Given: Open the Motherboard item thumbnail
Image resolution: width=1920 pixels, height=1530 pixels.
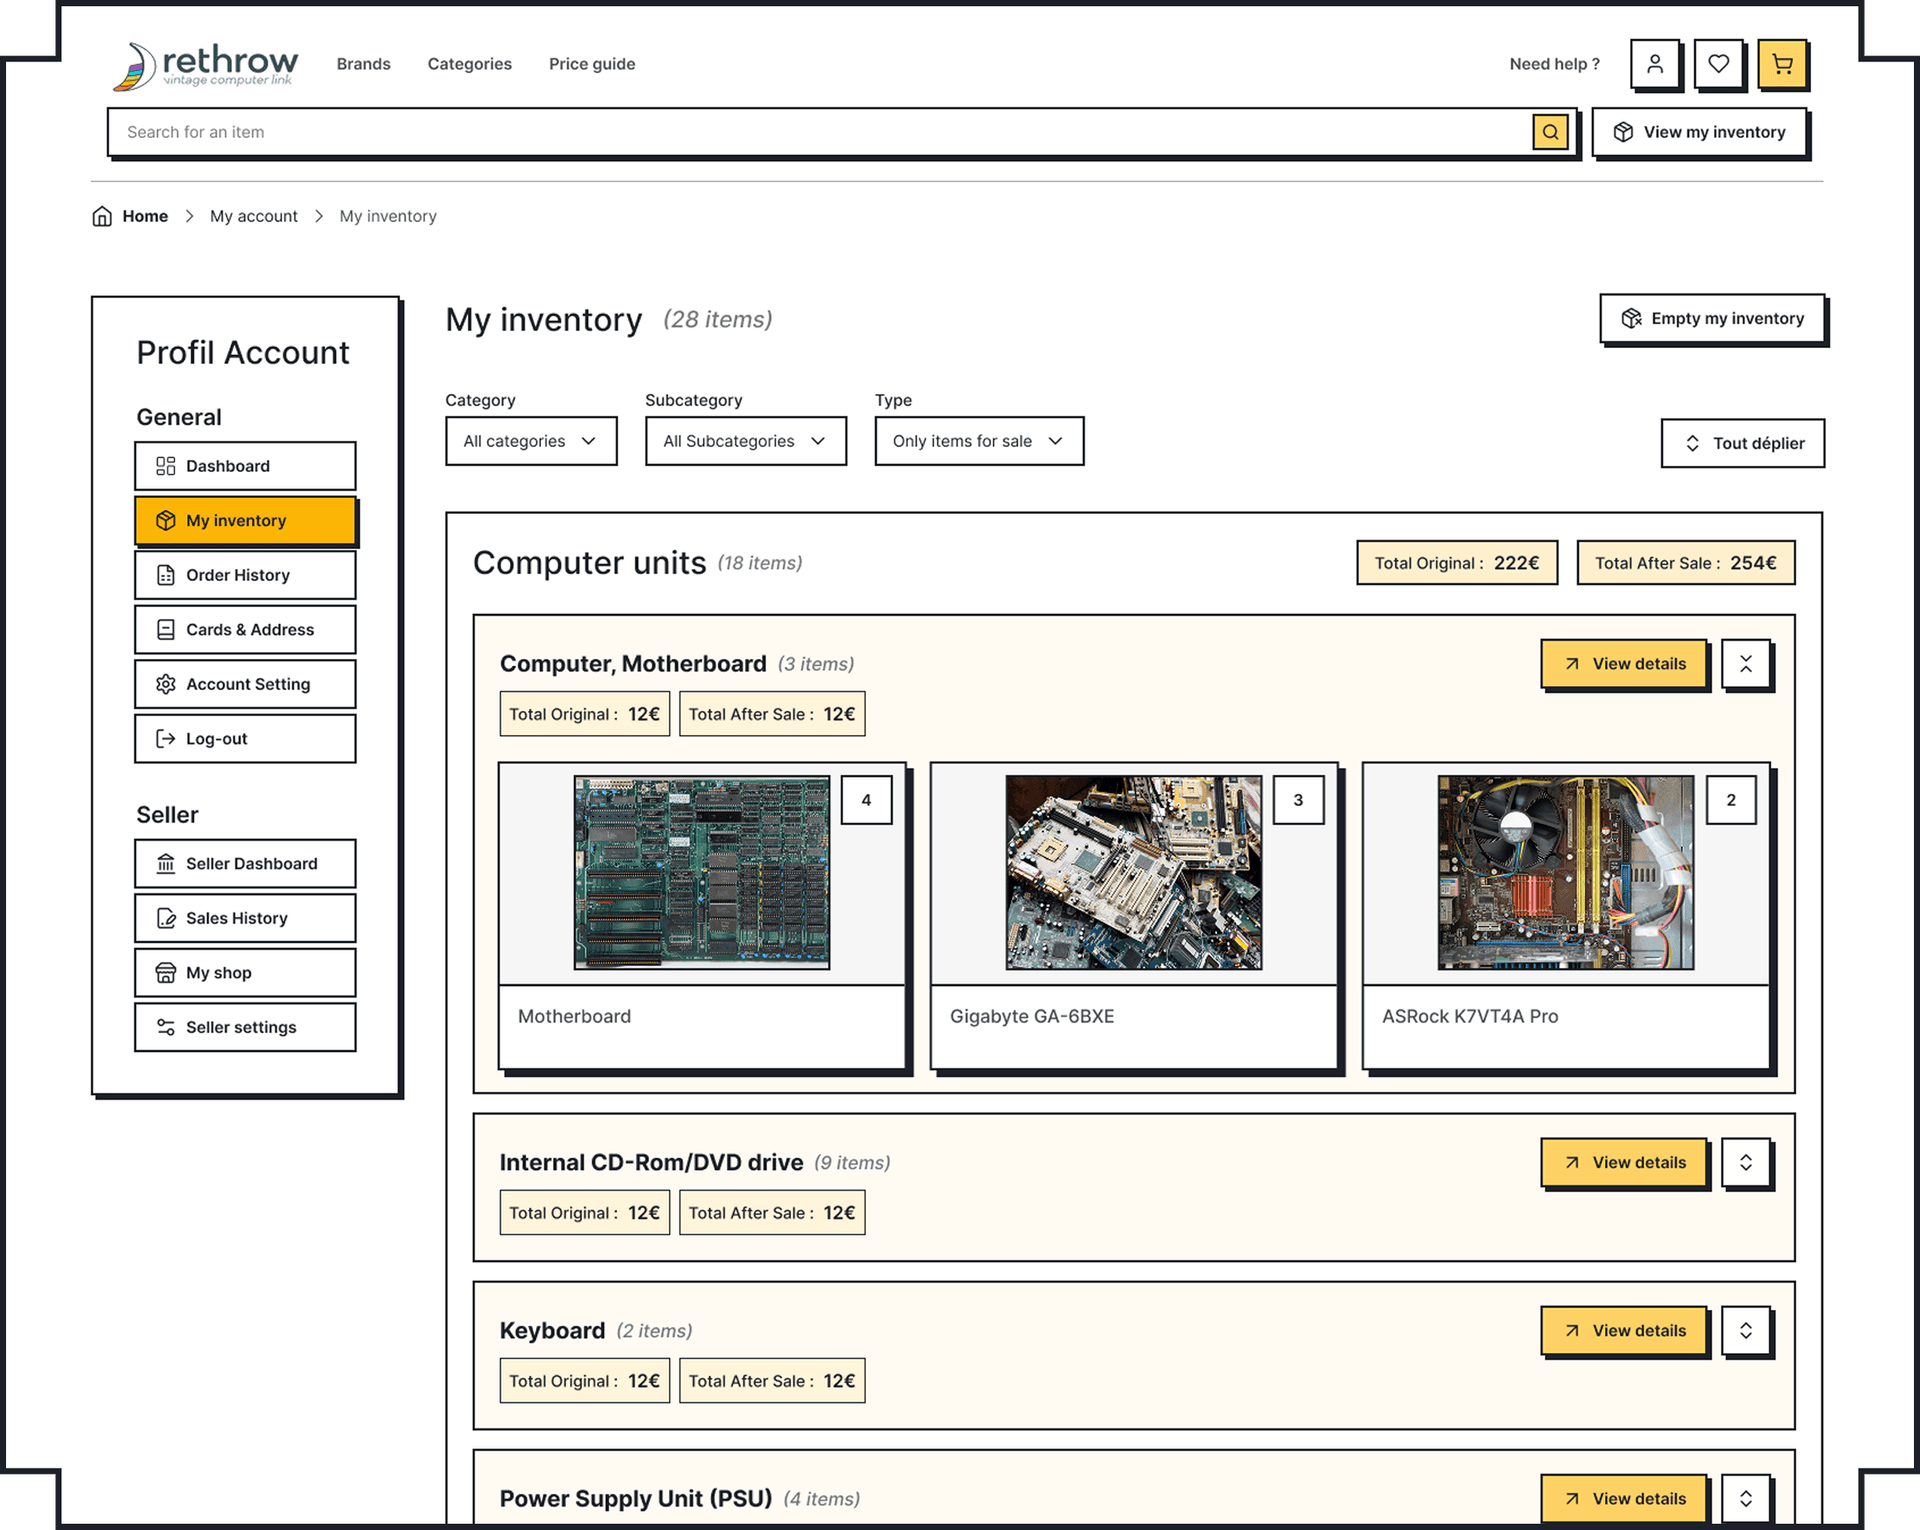Looking at the screenshot, I should [x=702, y=873].
